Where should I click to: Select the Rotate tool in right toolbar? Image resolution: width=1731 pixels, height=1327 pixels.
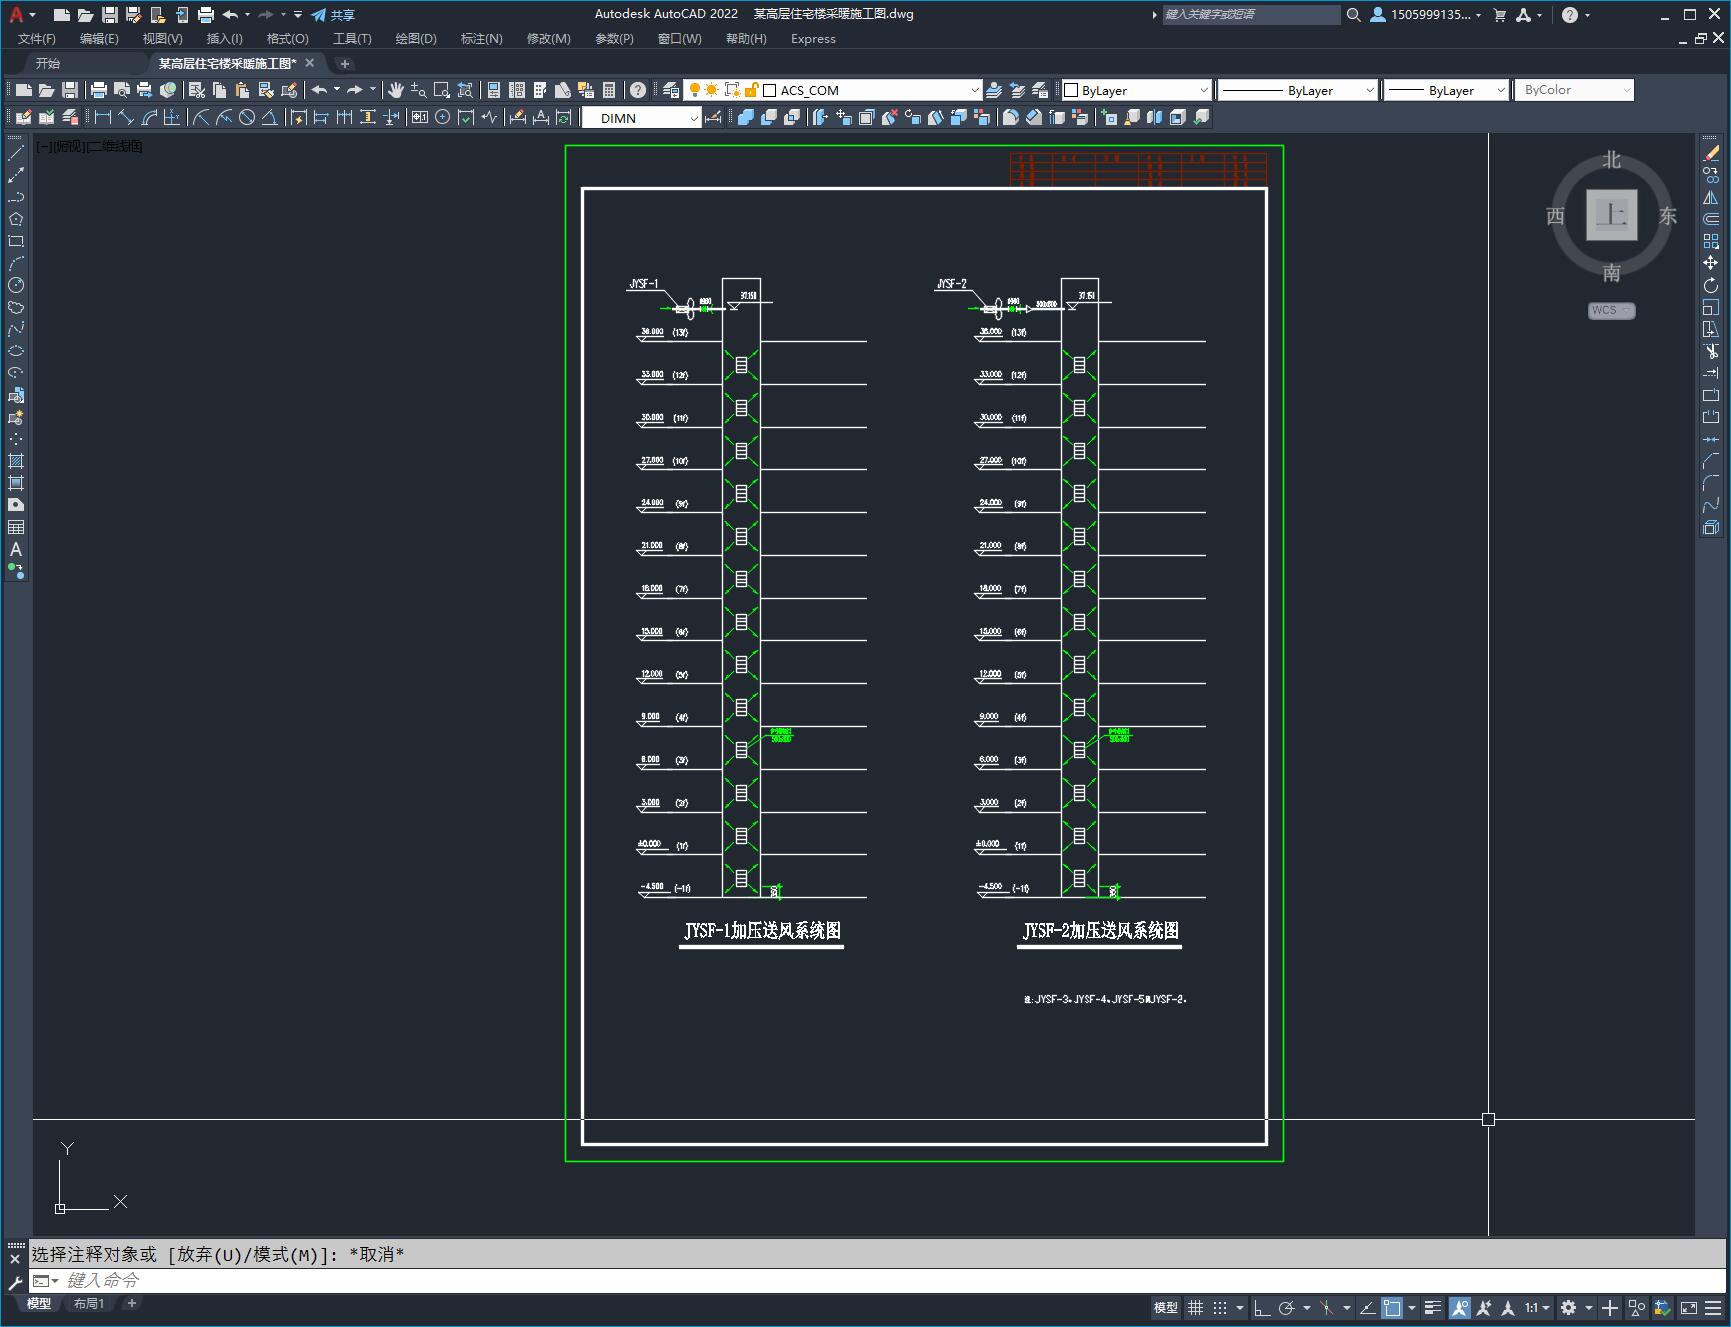(x=1711, y=285)
